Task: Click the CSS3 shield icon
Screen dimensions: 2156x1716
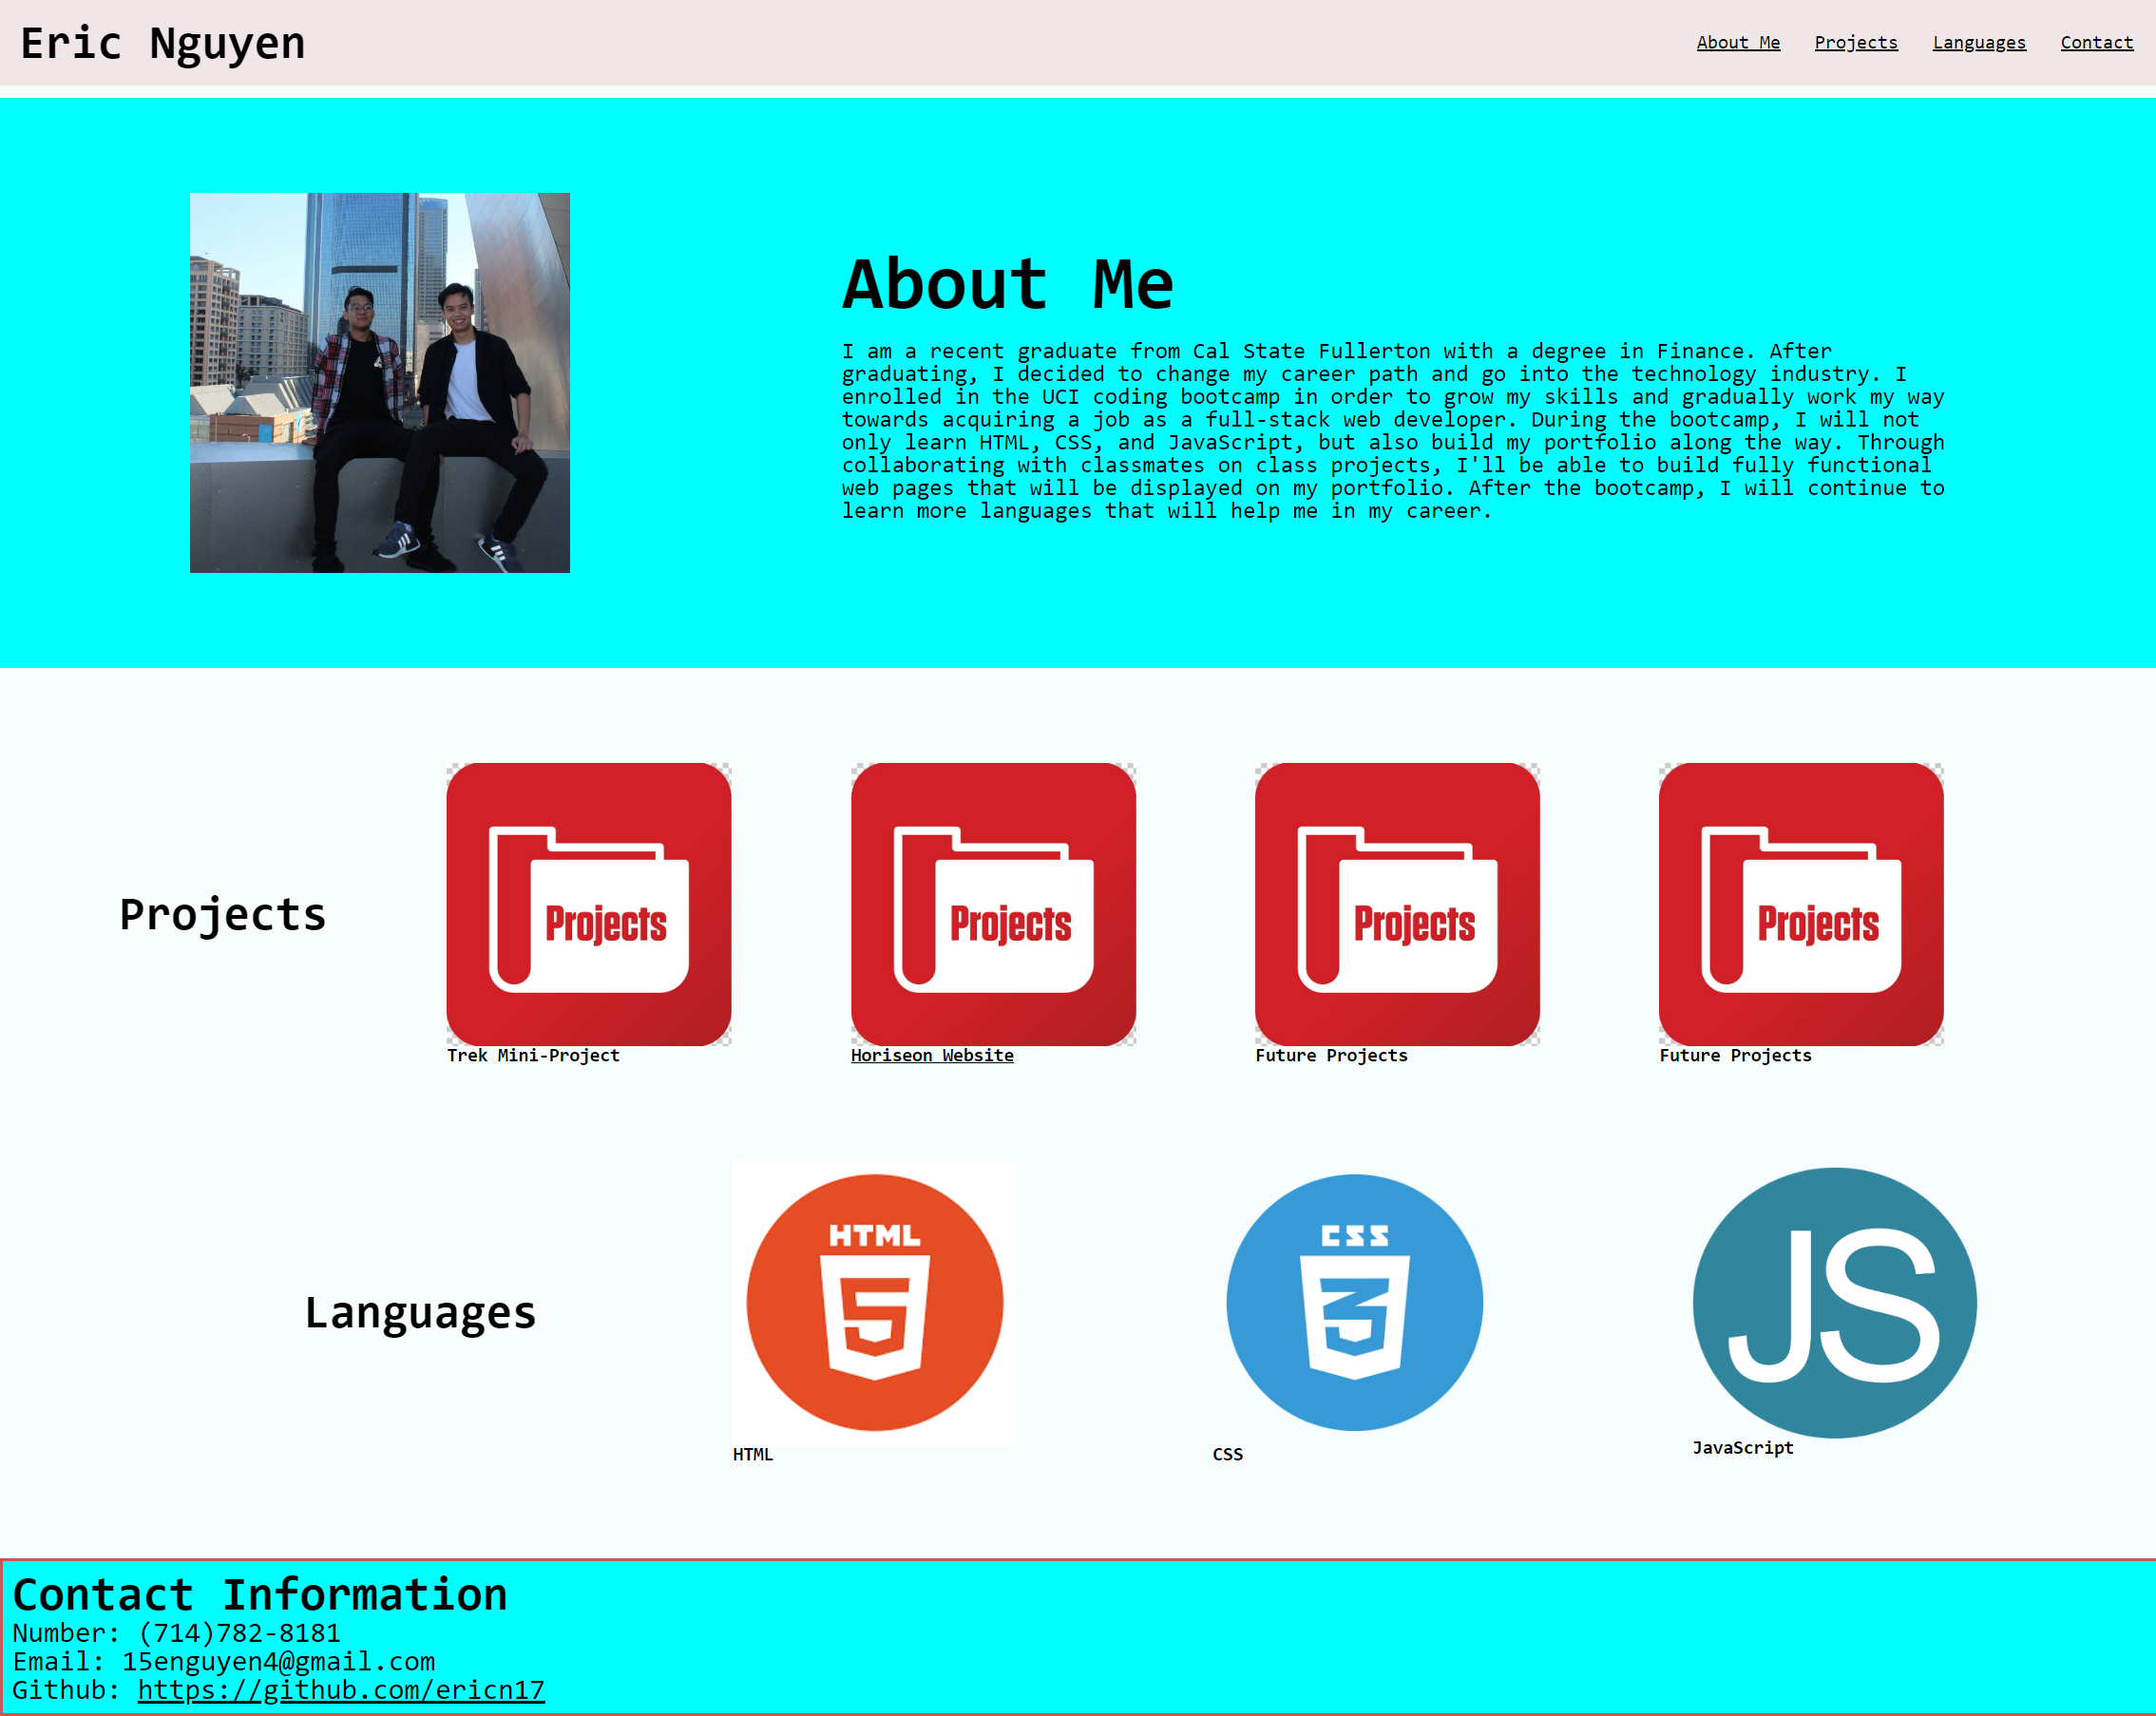Action: click(1354, 1300)
